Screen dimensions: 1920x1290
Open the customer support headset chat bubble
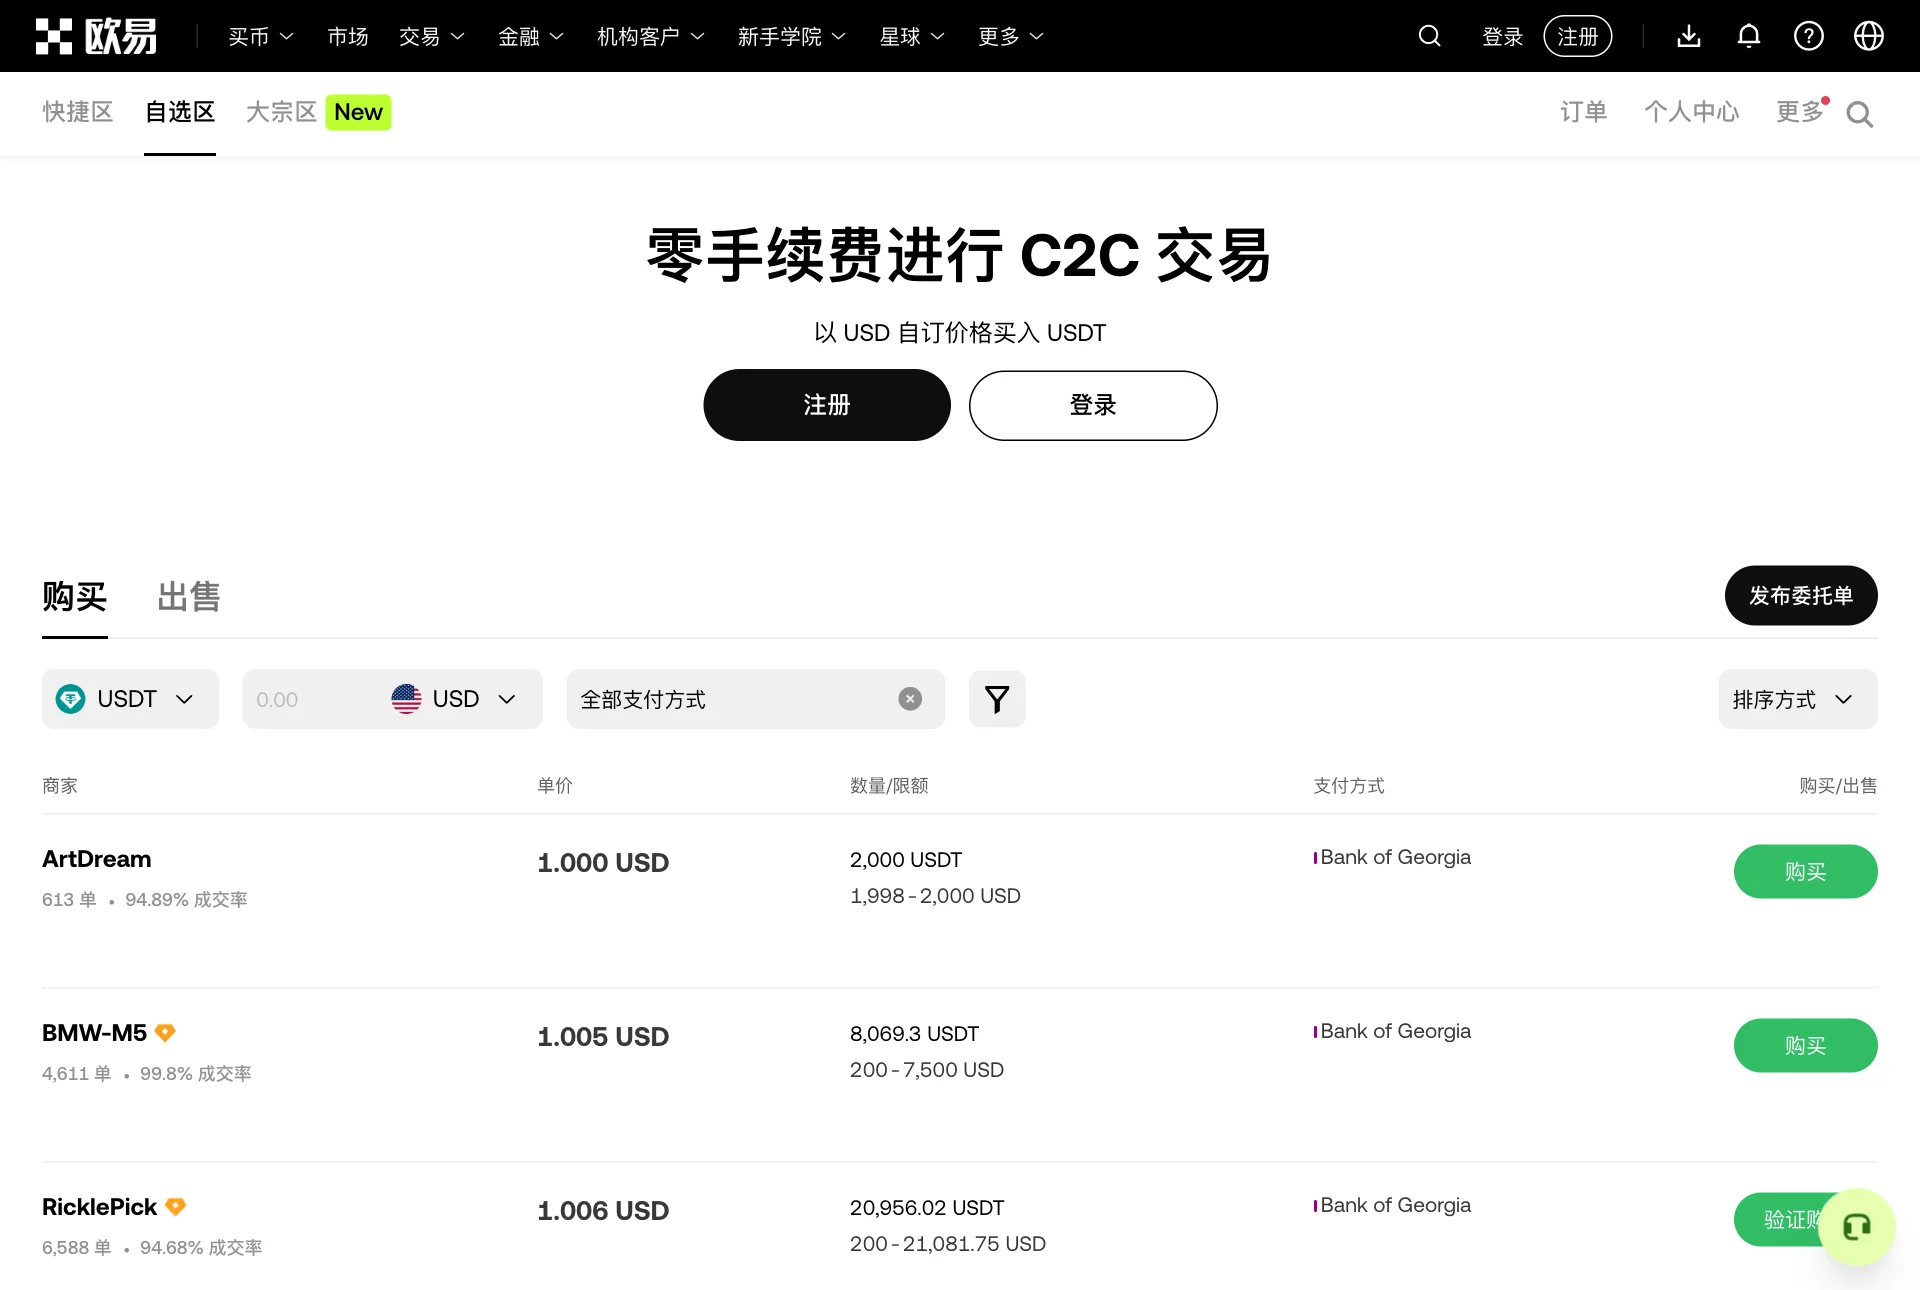[x=1857, y=1226]
